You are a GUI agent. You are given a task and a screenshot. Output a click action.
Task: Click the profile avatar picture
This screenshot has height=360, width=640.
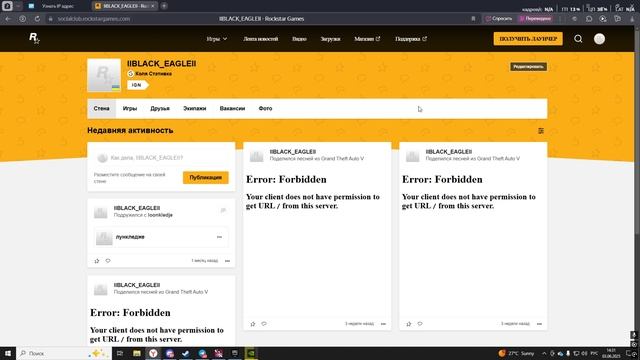pos(104,75)
